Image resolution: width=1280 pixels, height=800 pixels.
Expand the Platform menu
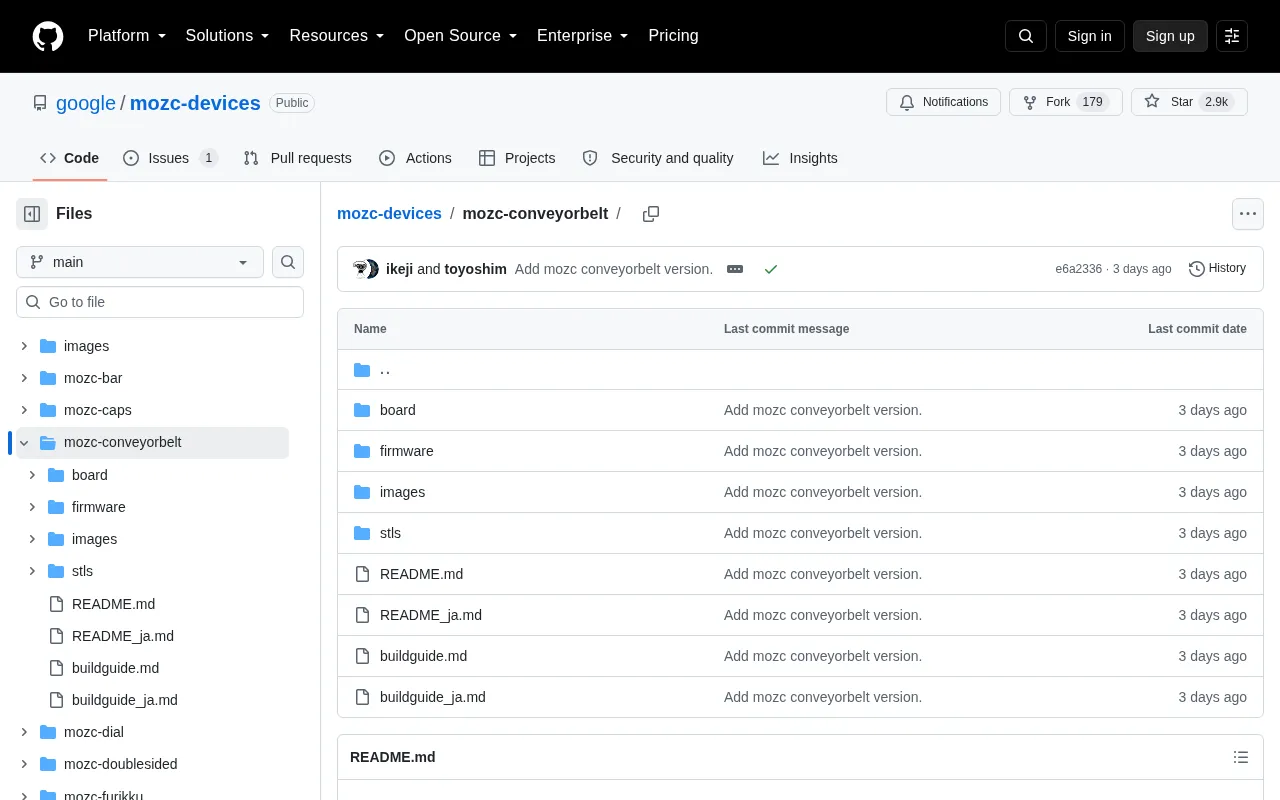(x=127, y=36)
